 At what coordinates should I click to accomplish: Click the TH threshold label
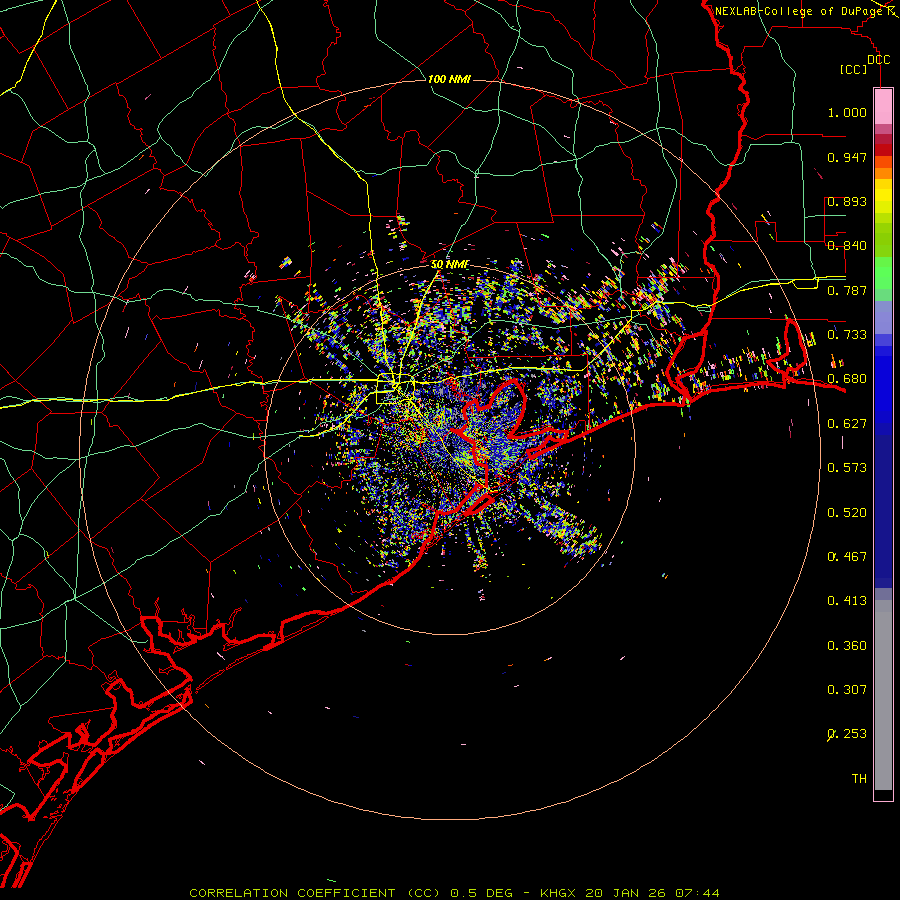[859, 779]
